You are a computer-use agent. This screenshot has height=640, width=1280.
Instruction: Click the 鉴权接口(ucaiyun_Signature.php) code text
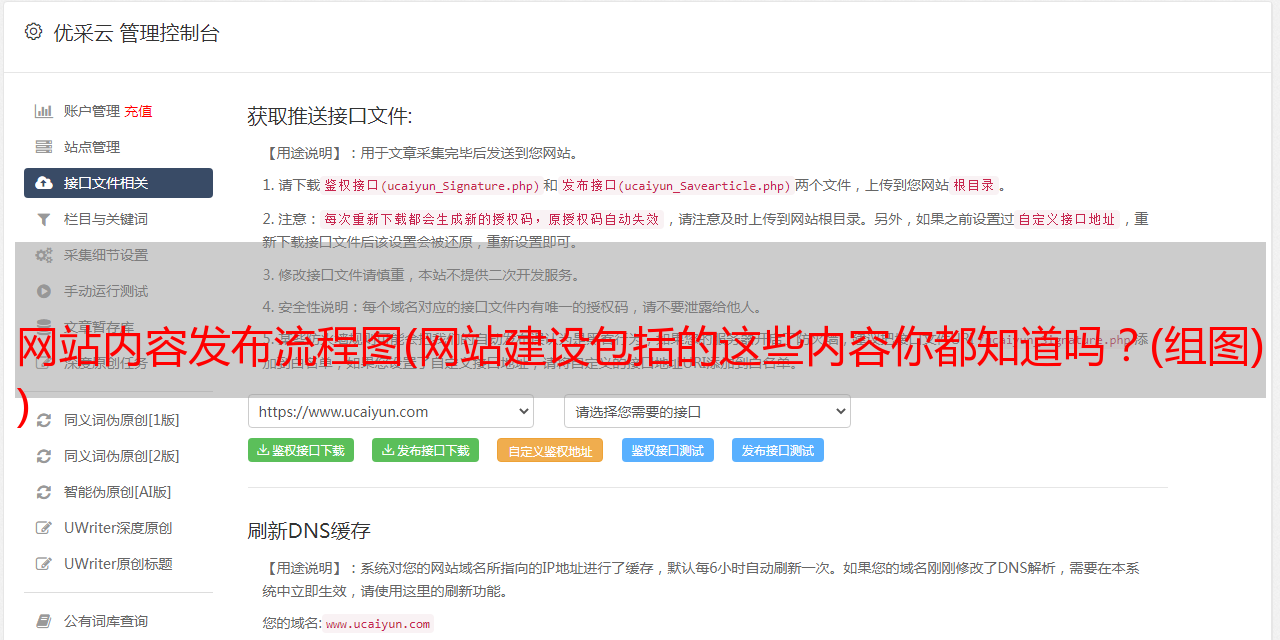(431, 185)
